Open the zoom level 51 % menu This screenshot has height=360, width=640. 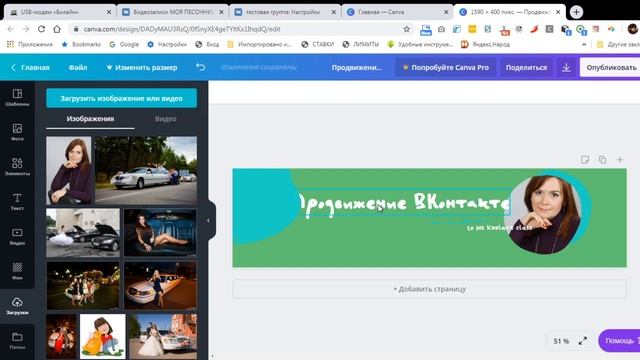[561, 341]
